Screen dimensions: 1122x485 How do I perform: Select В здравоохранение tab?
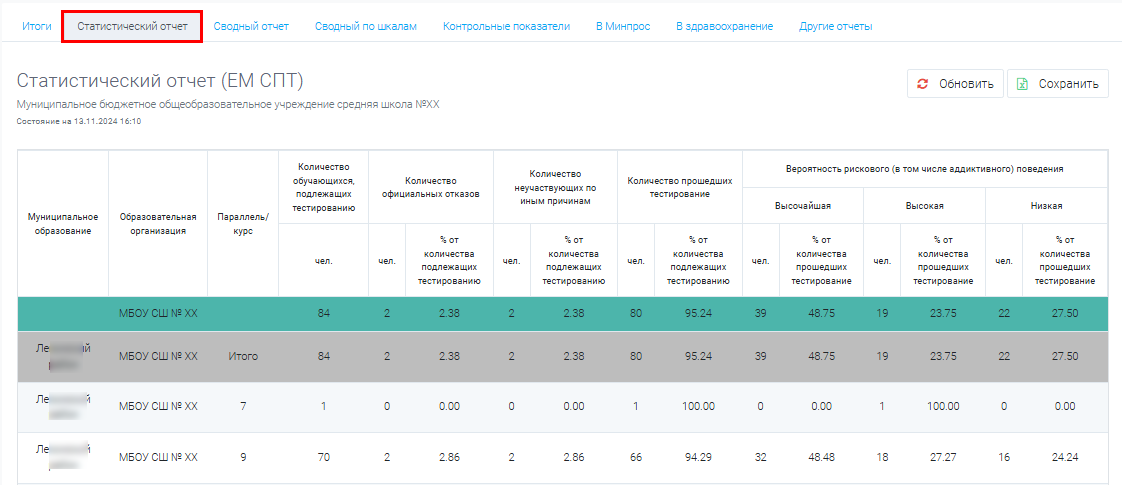(x=725, y=26)
